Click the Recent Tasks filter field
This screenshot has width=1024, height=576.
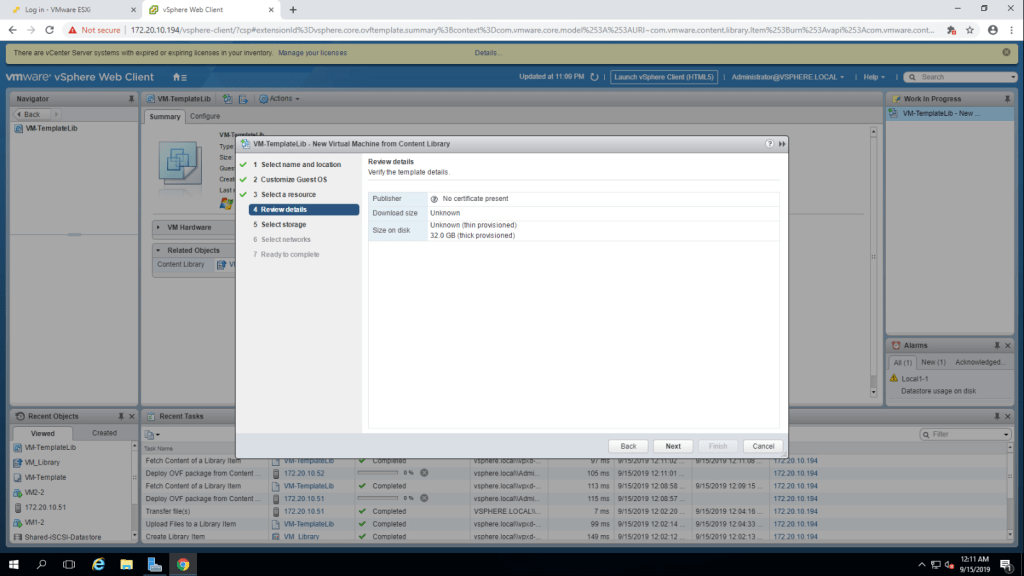[966, 435]
